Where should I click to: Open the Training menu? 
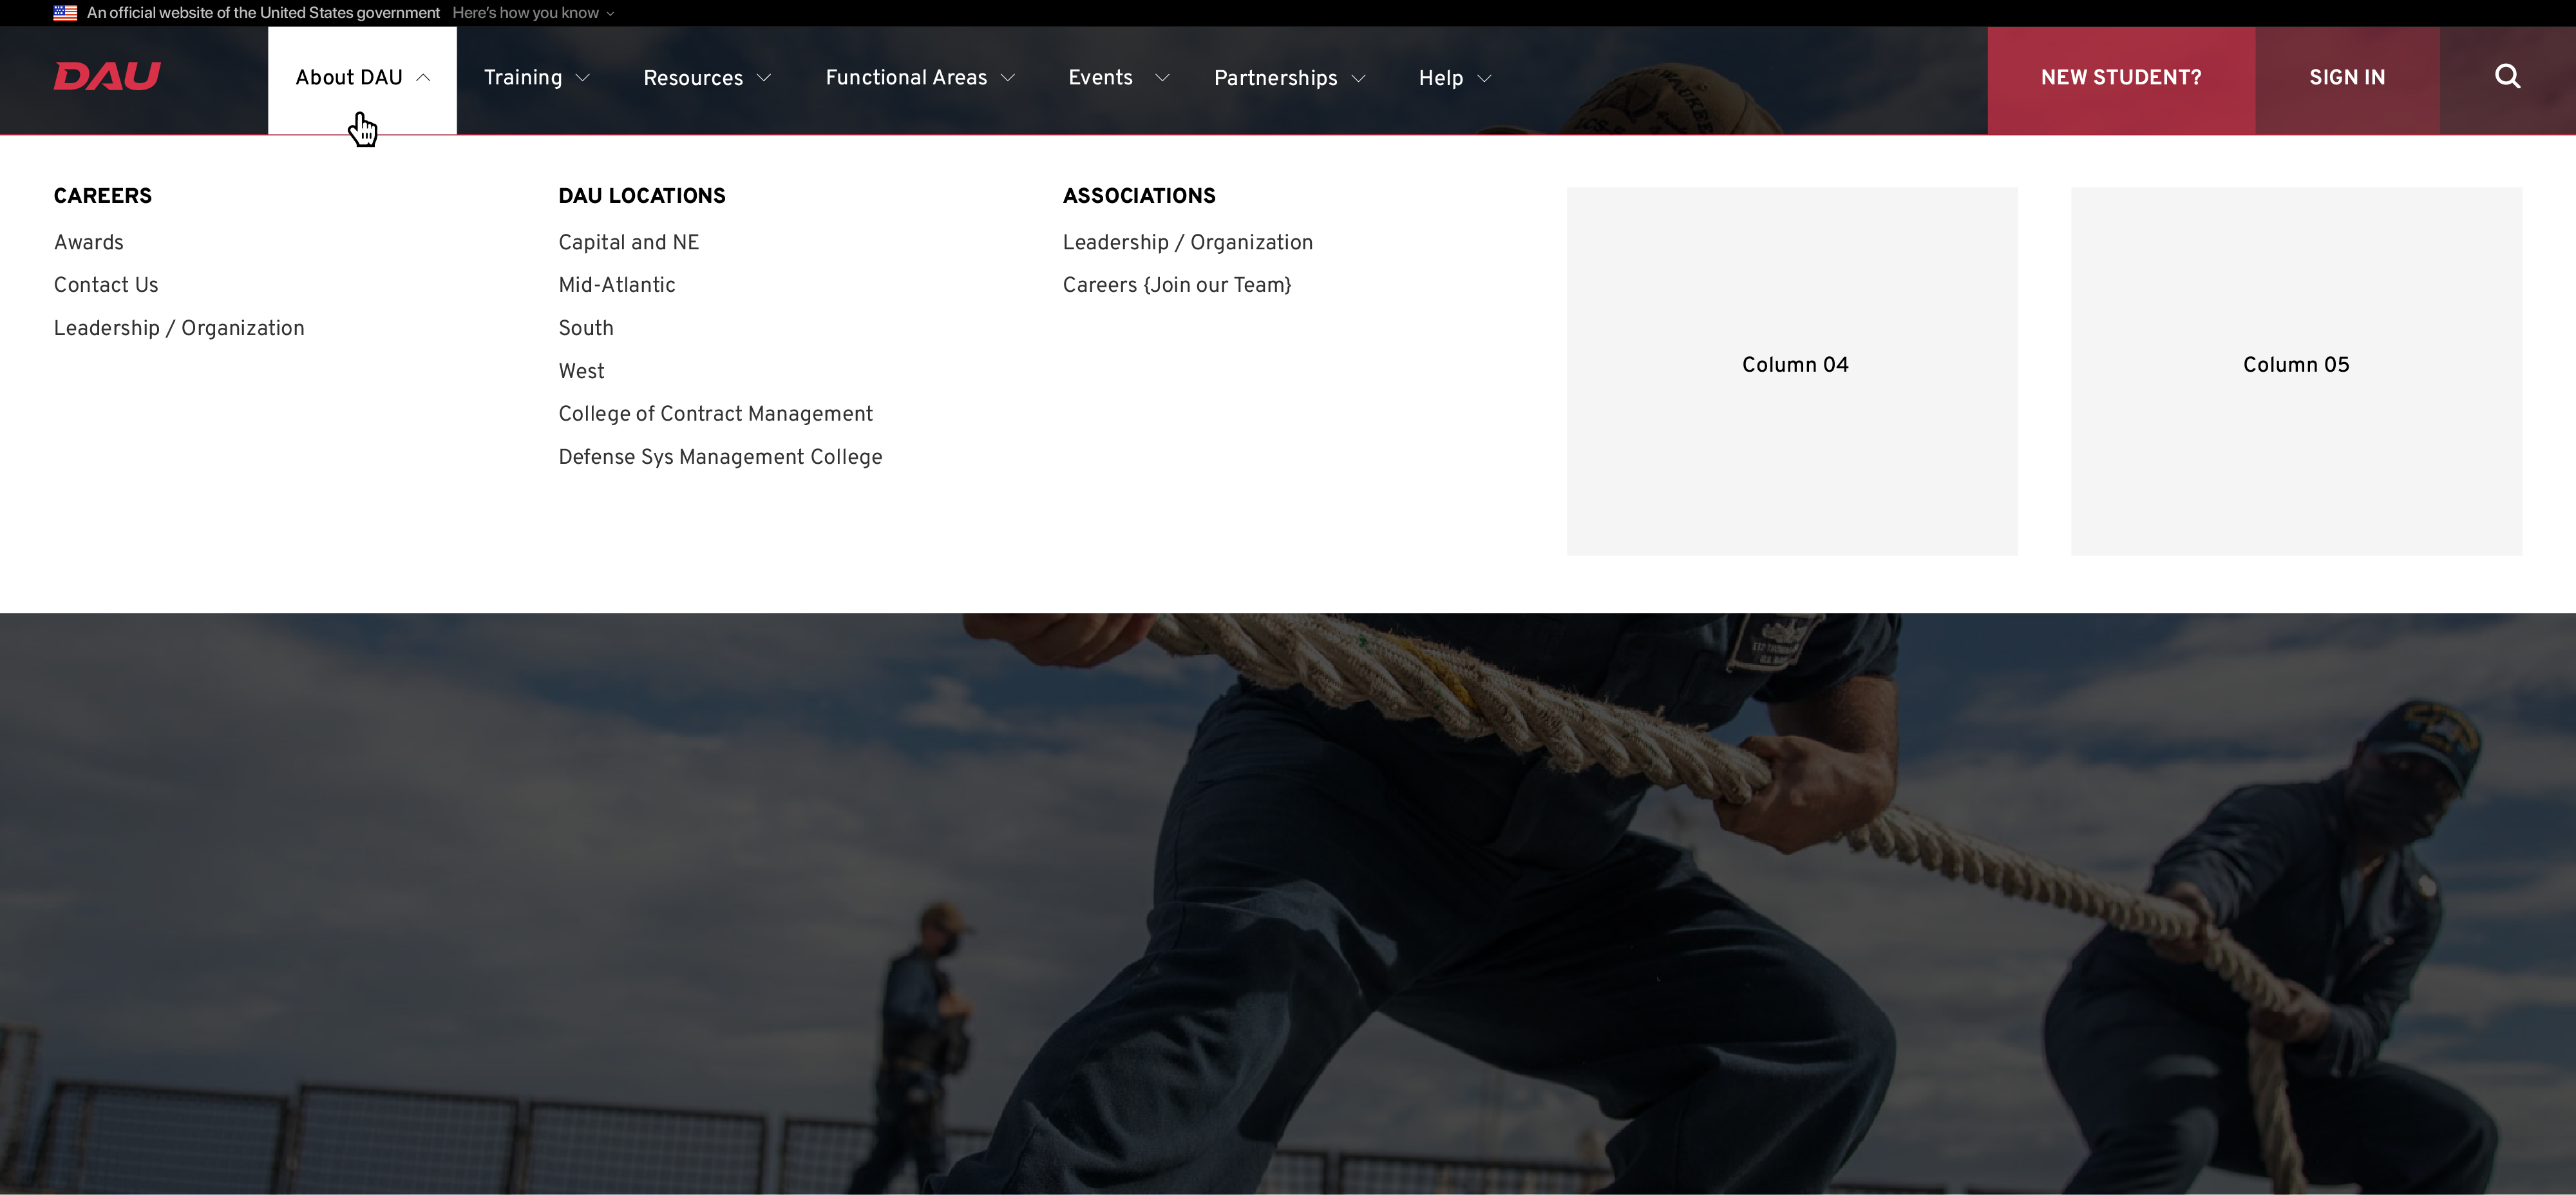[x=537, y=78]
